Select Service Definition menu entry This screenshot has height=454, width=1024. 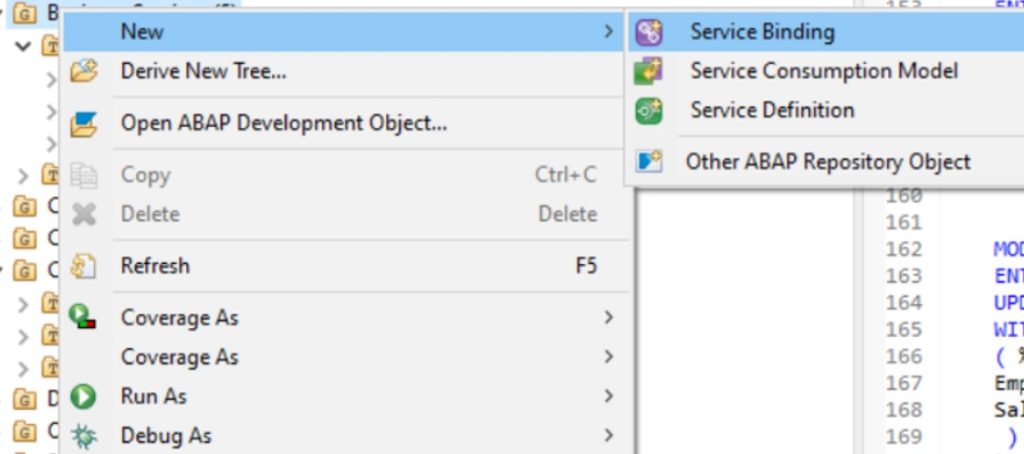click(x=772, y=110)
